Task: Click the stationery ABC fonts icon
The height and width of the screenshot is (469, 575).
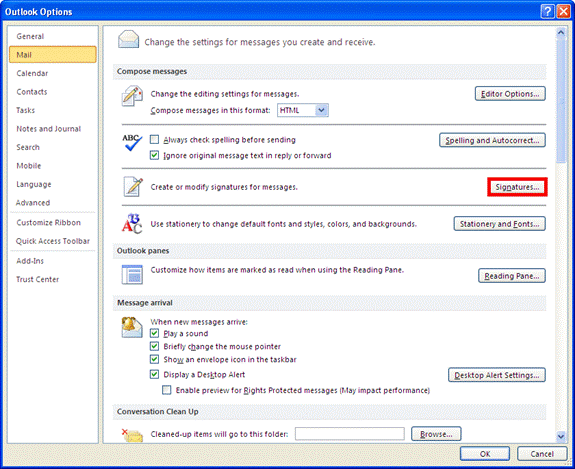Action: [132, 224]
